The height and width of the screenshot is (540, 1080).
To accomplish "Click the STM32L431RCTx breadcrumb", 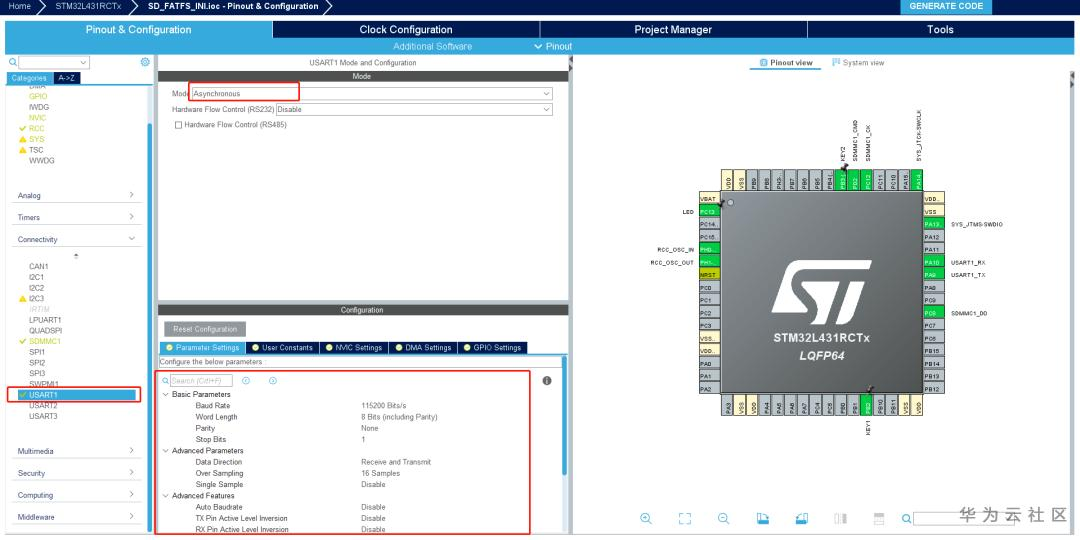I will tap(88, 6).
